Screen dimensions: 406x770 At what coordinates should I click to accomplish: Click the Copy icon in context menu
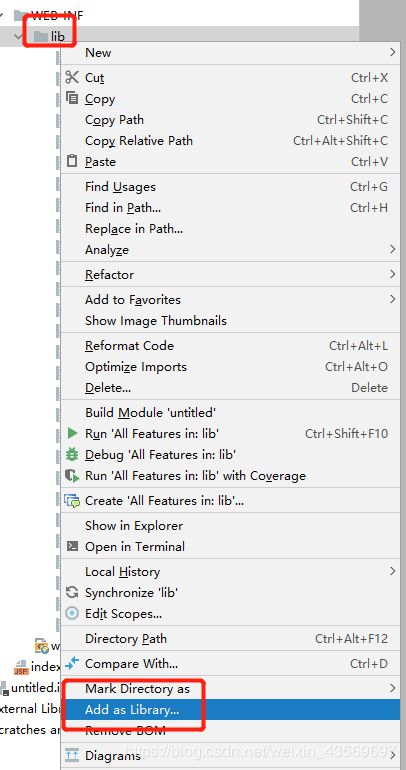tap(72, 98)
